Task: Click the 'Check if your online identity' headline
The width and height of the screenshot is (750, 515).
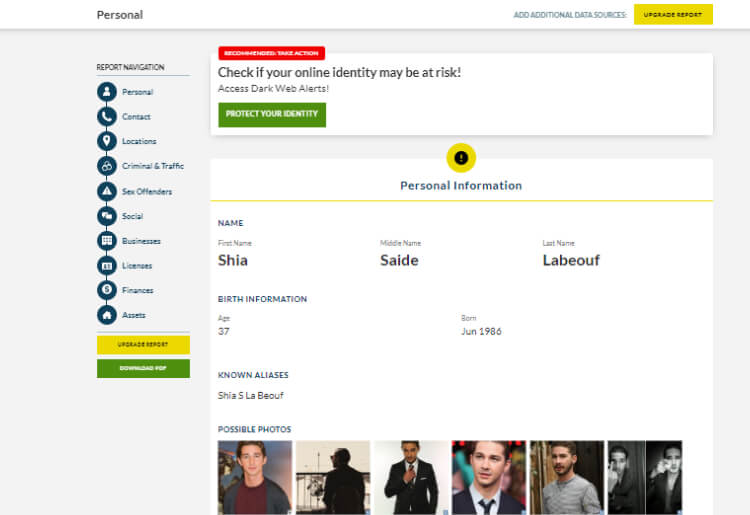Action: tap(339, 72)
